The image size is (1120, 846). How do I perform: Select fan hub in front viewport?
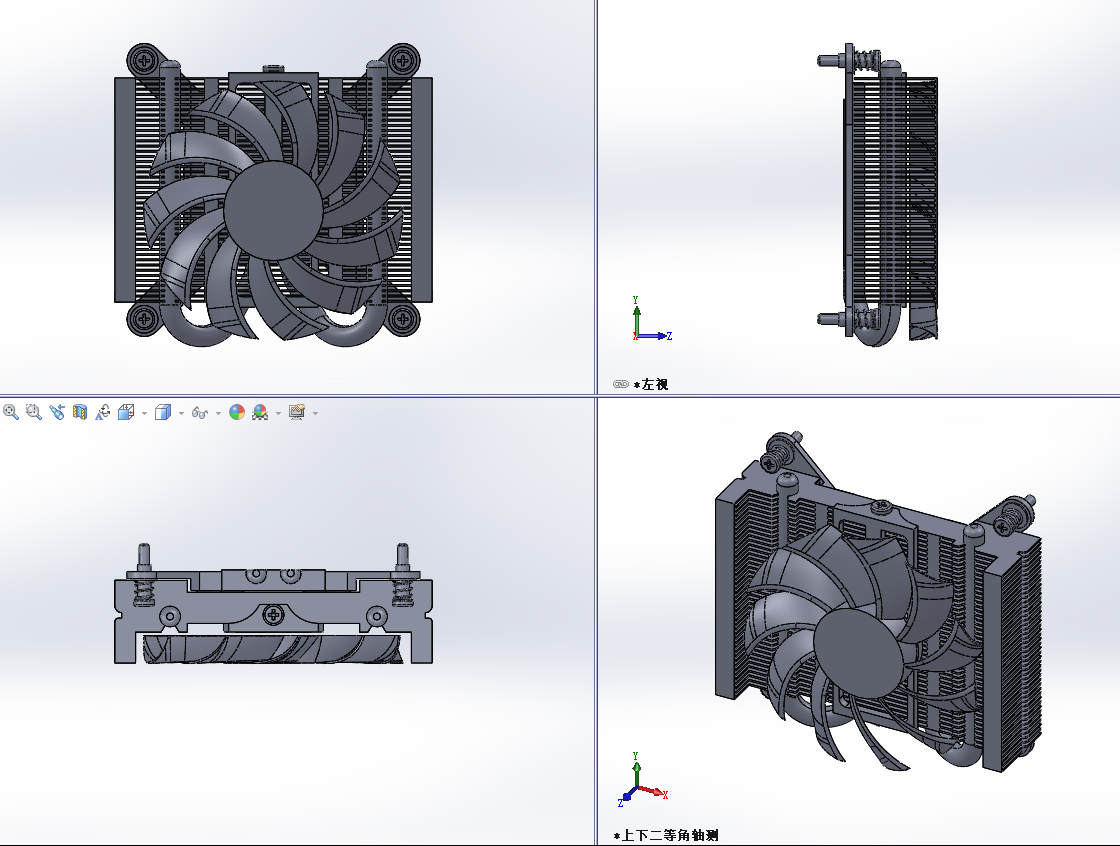(x=272, y=210)
